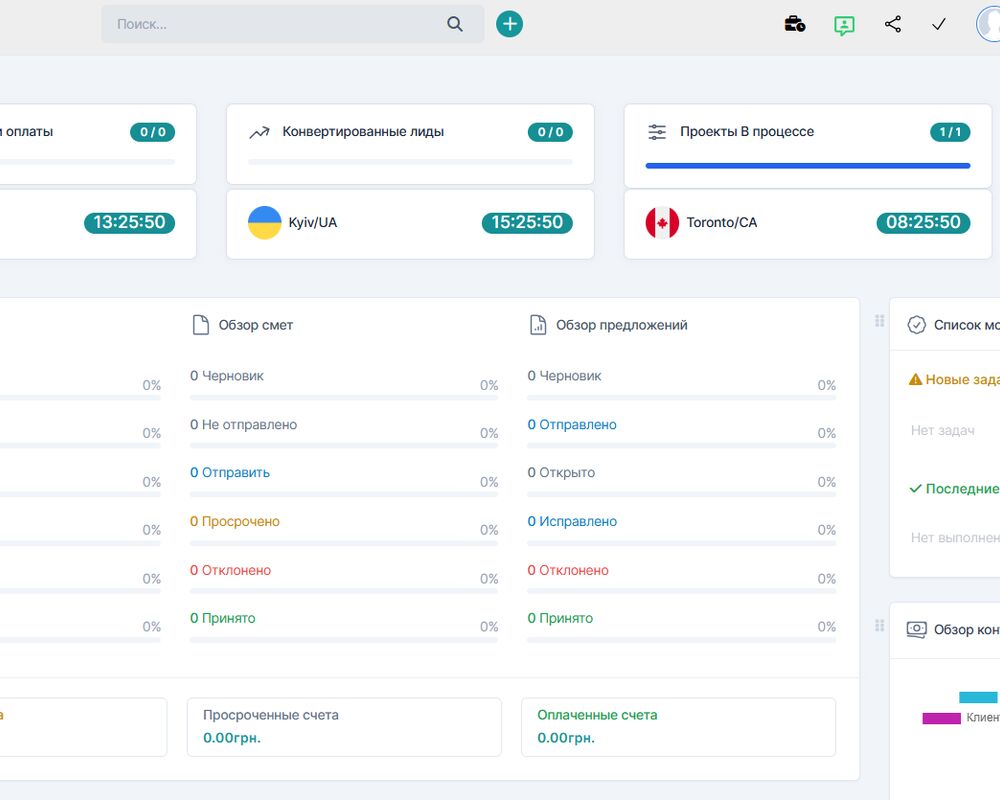1000x800 pixels.
Task: Click the 0/0 counter on Конвертированные лиды
Action: pos(549,131)
